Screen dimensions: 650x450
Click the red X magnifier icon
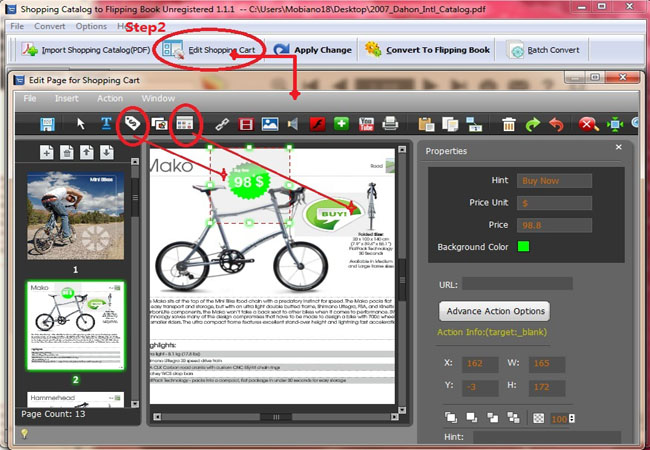588,124
